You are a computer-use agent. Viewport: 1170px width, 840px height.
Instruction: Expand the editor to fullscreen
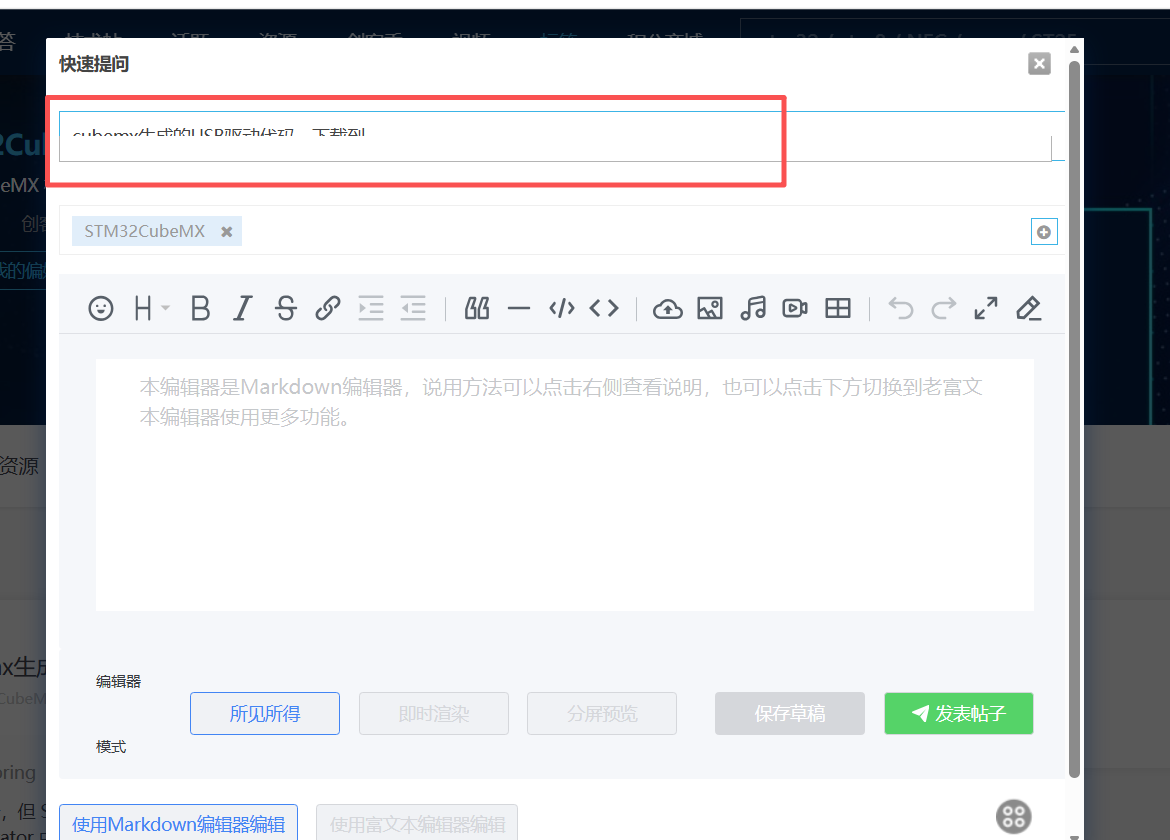(986, 308)
